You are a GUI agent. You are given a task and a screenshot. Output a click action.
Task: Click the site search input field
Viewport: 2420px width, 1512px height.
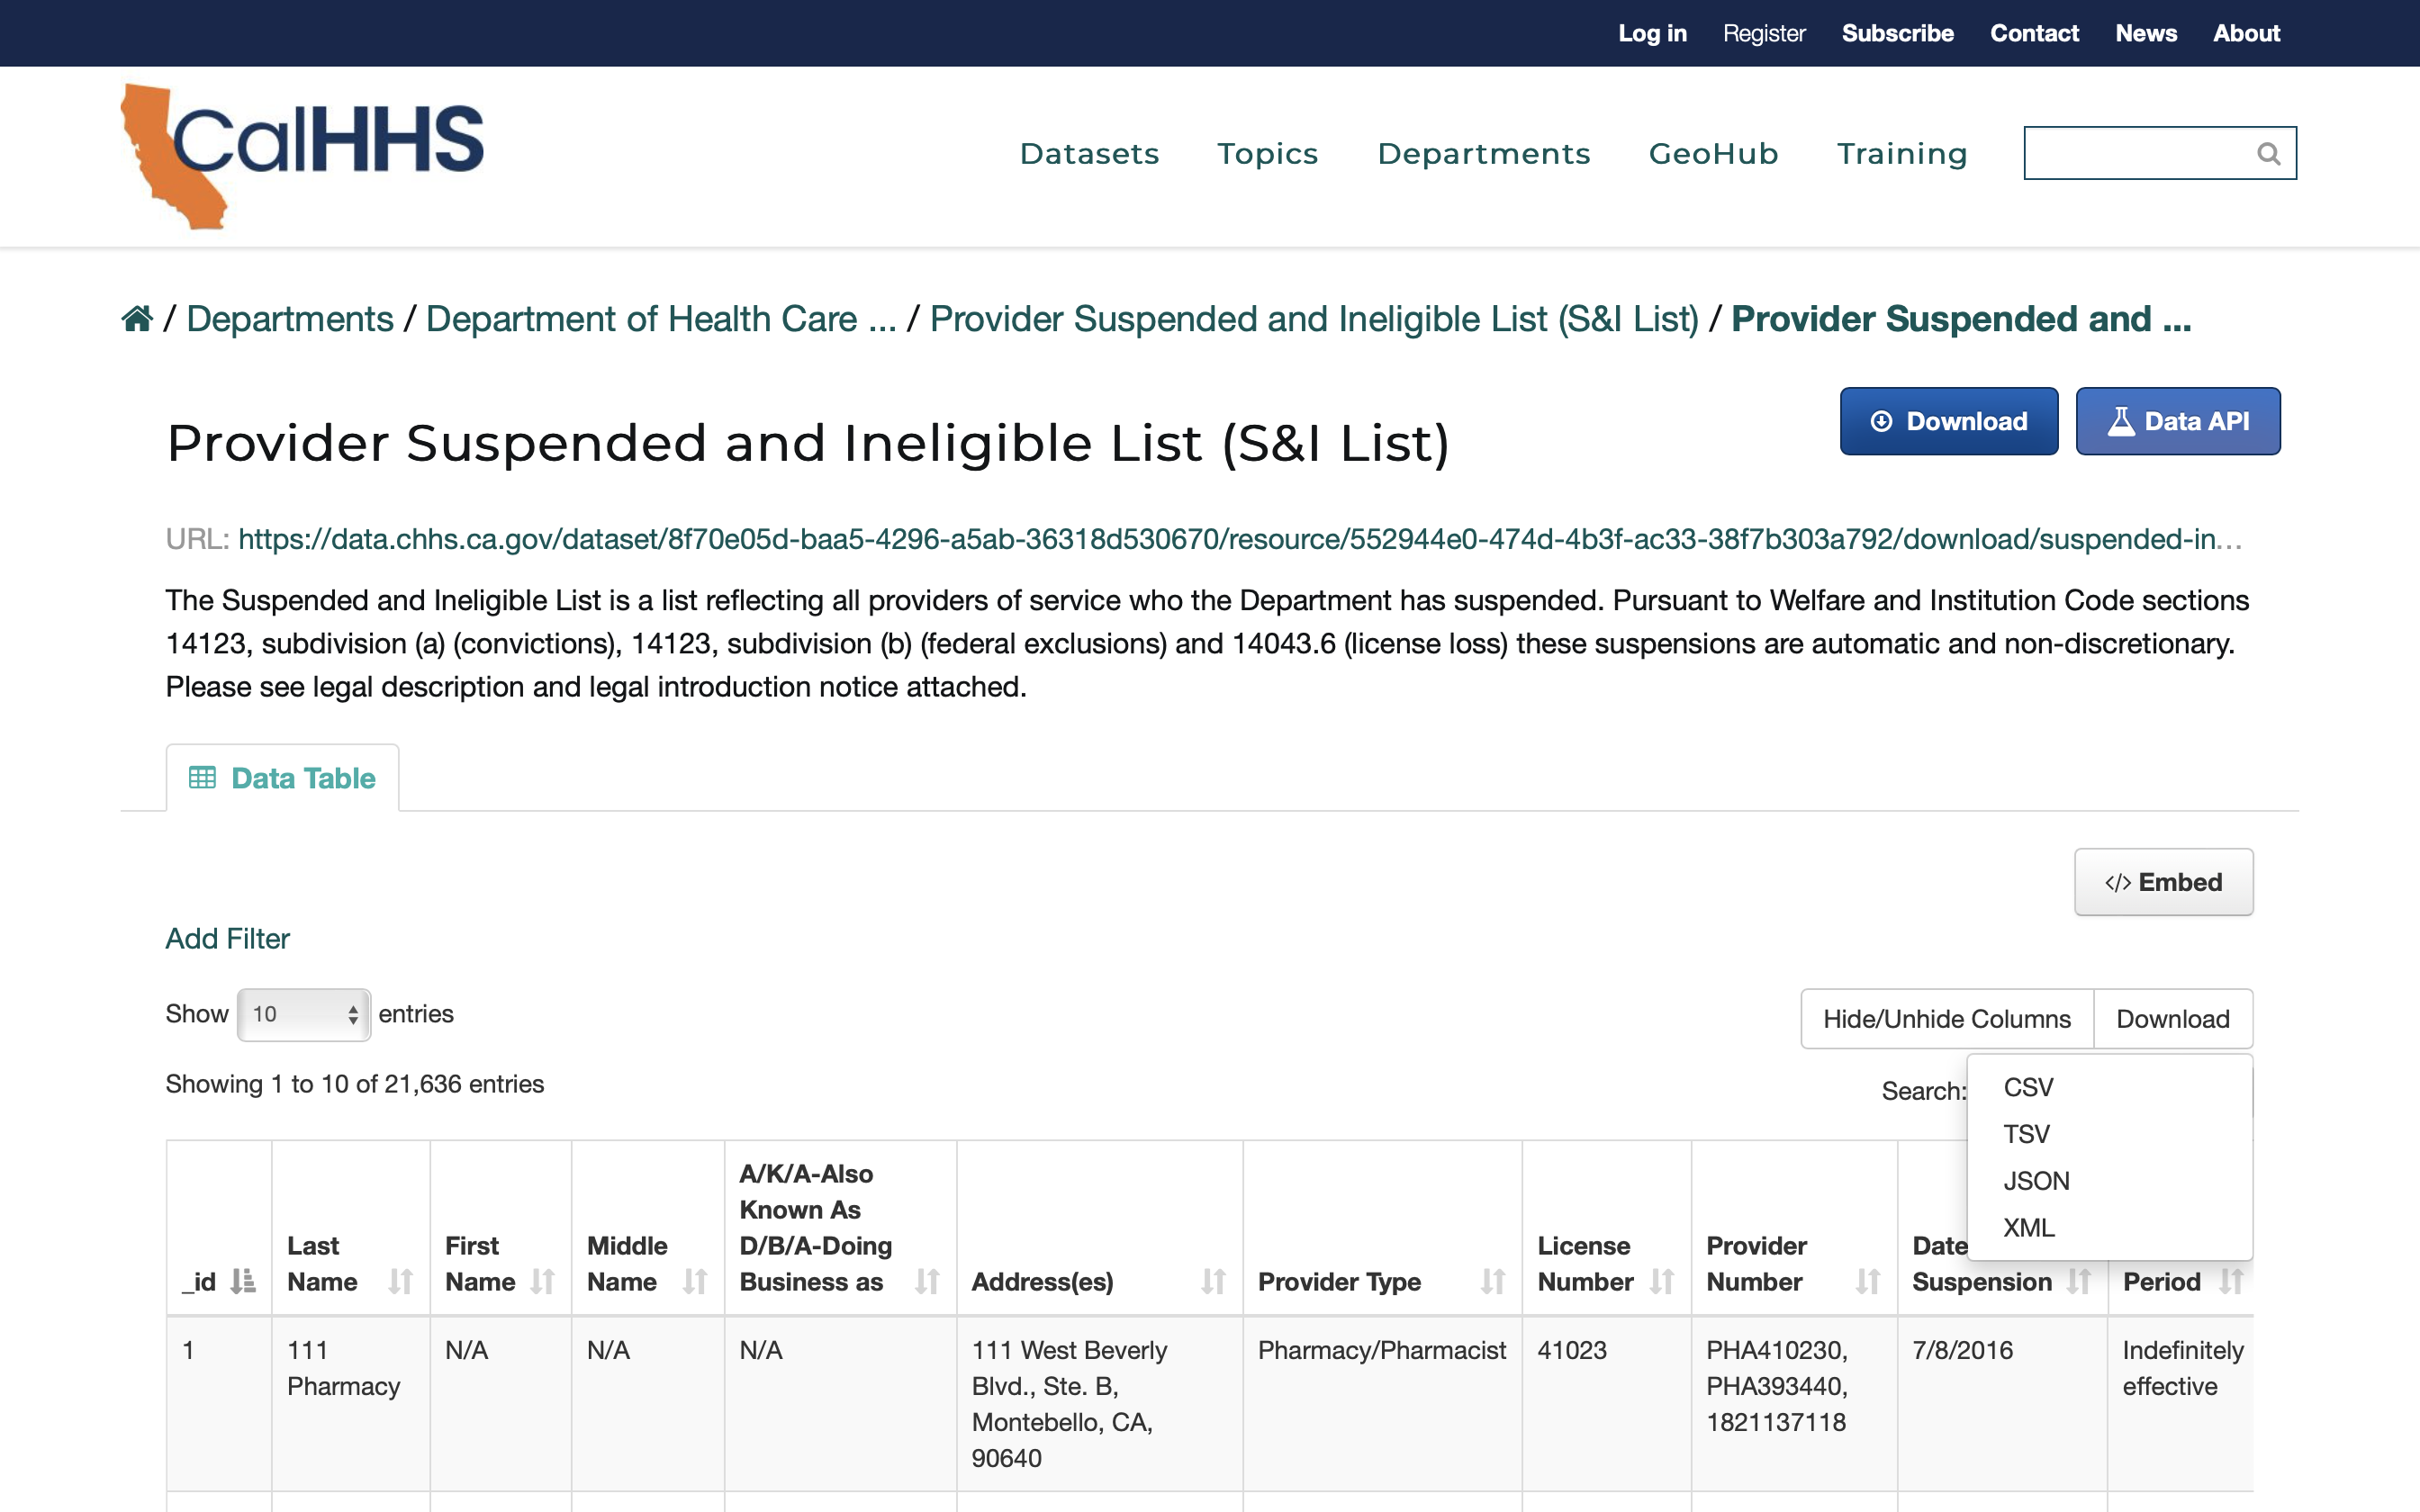tap(2135, 154)
